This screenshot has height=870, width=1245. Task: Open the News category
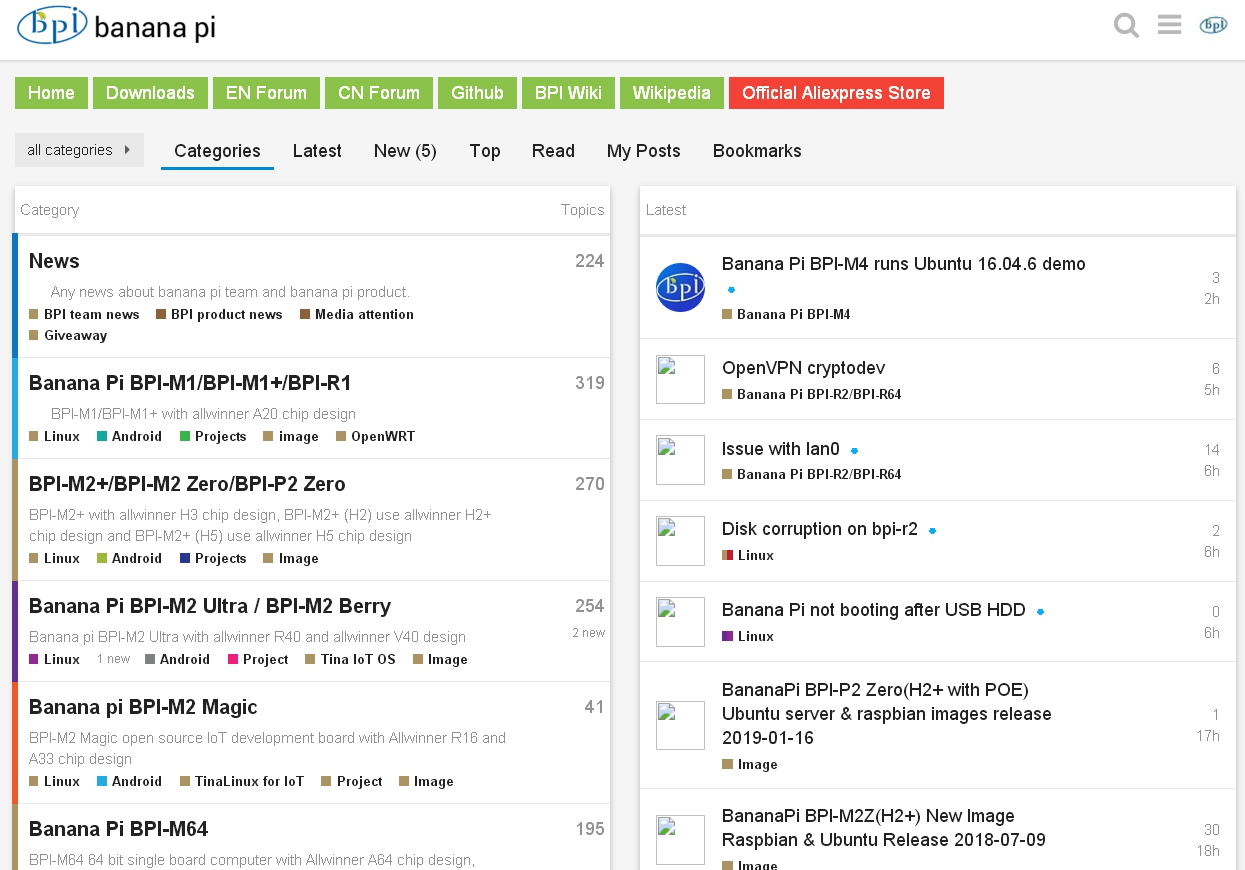click(x=54, y=261)
